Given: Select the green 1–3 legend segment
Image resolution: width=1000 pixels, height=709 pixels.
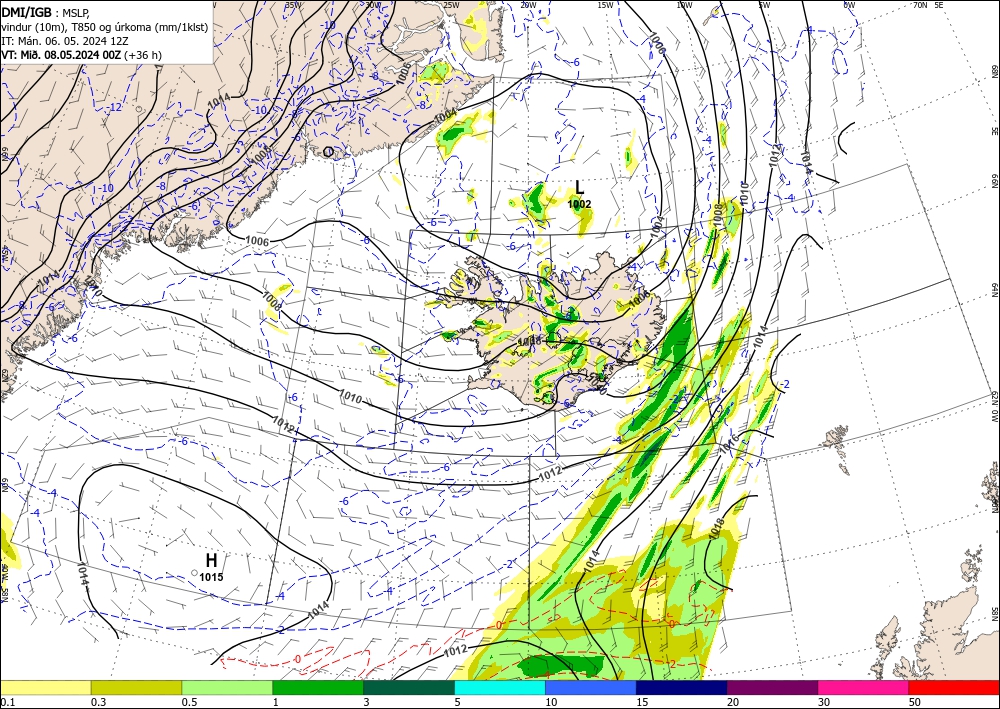Looking at the screenshot, I should point(318,687).
